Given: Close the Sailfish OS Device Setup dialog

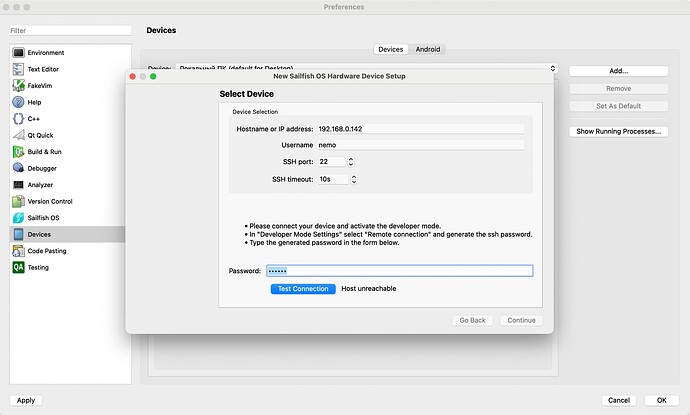Looking at the screenshot, I should click(x=132, y=77).
